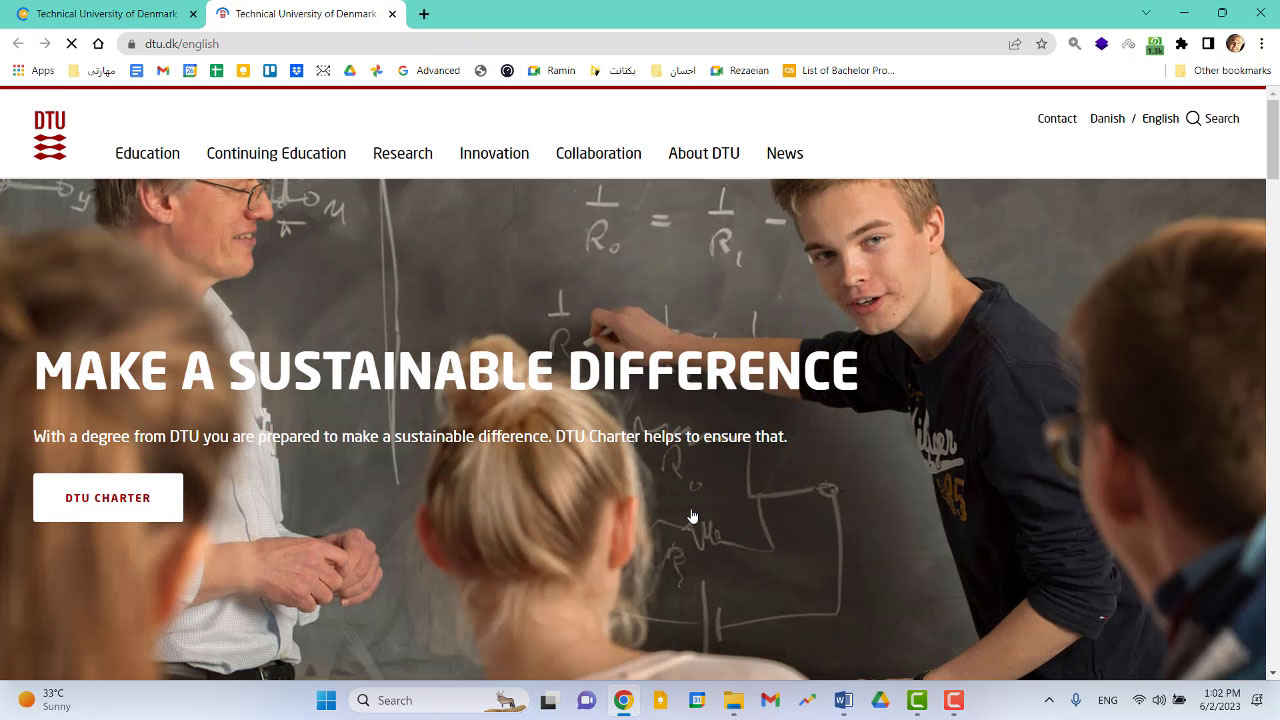Stop page loading with the X button
The width and height of the screenshot is (1280, 720).
(x=71, y=44)
